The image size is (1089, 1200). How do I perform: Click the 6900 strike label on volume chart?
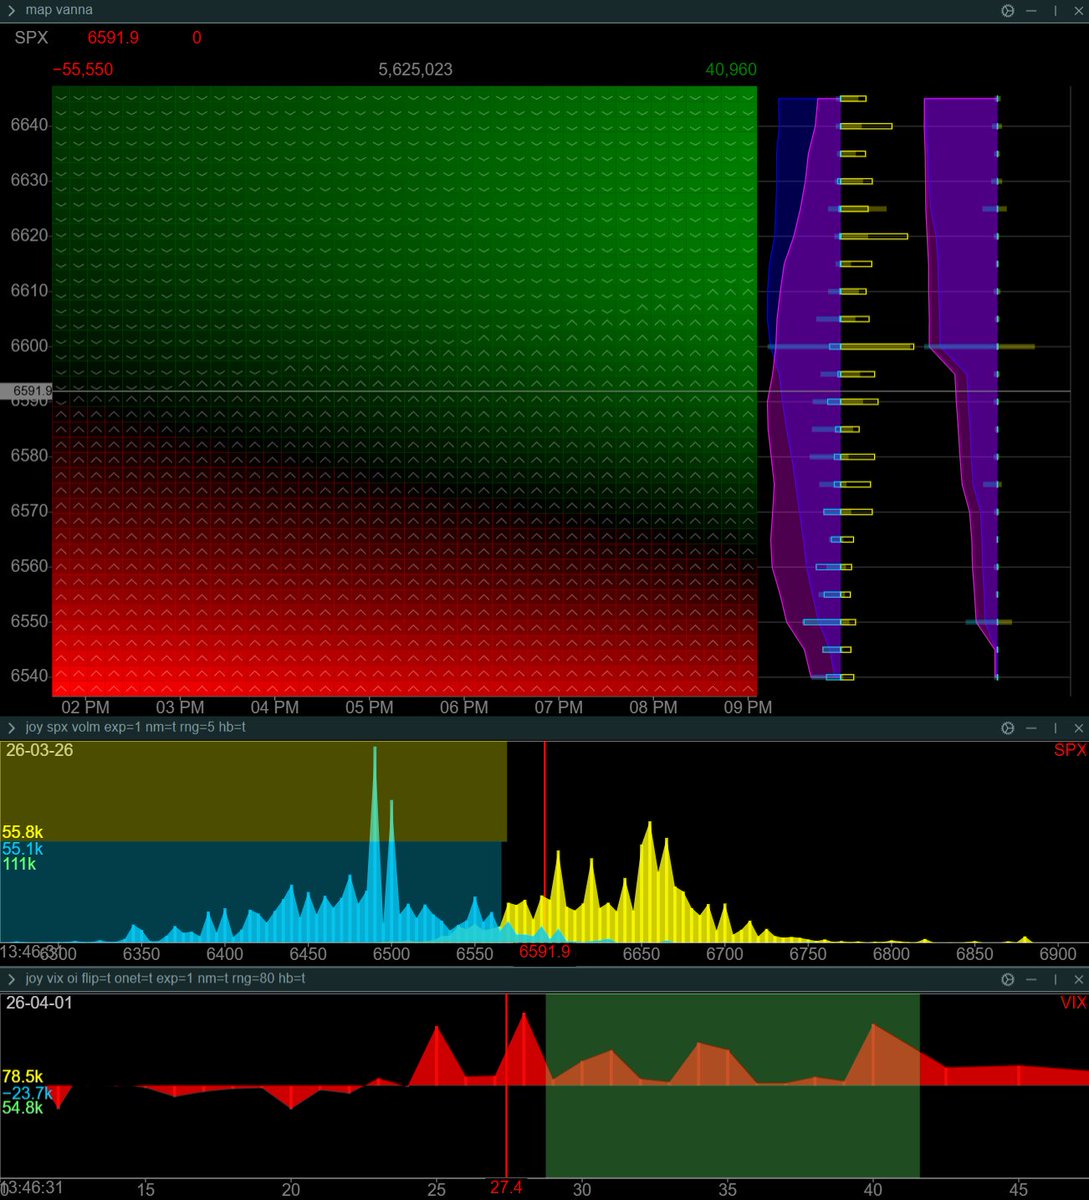point(1058,954)
